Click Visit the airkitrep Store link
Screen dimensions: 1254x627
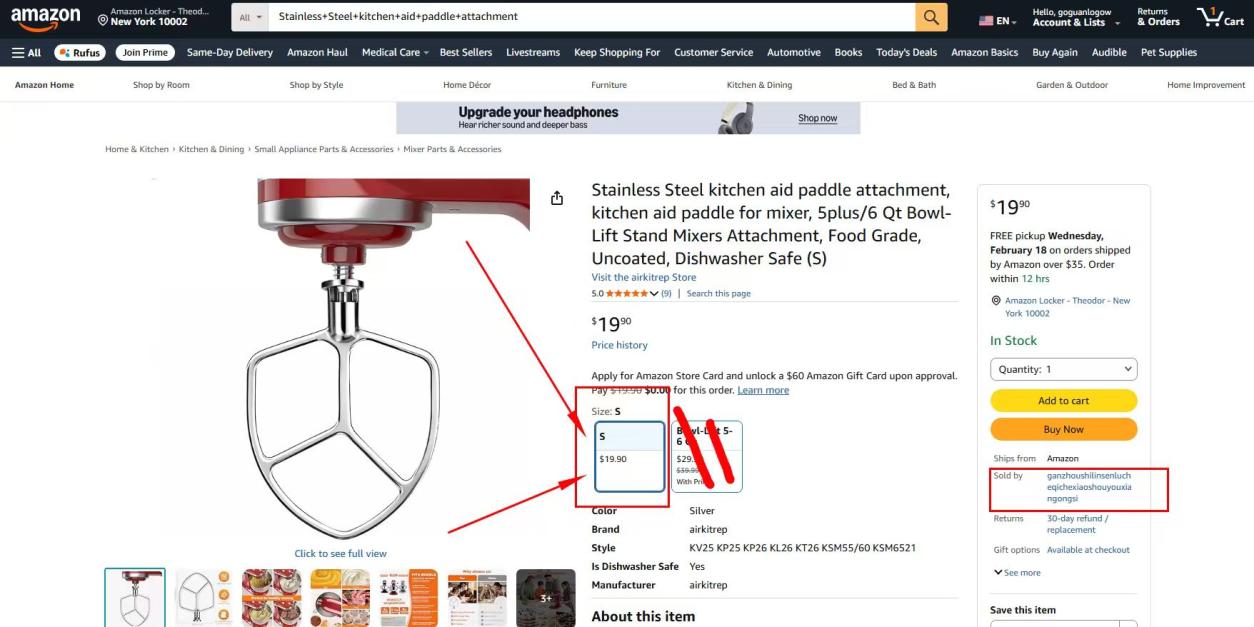click(x=643, y=277)
